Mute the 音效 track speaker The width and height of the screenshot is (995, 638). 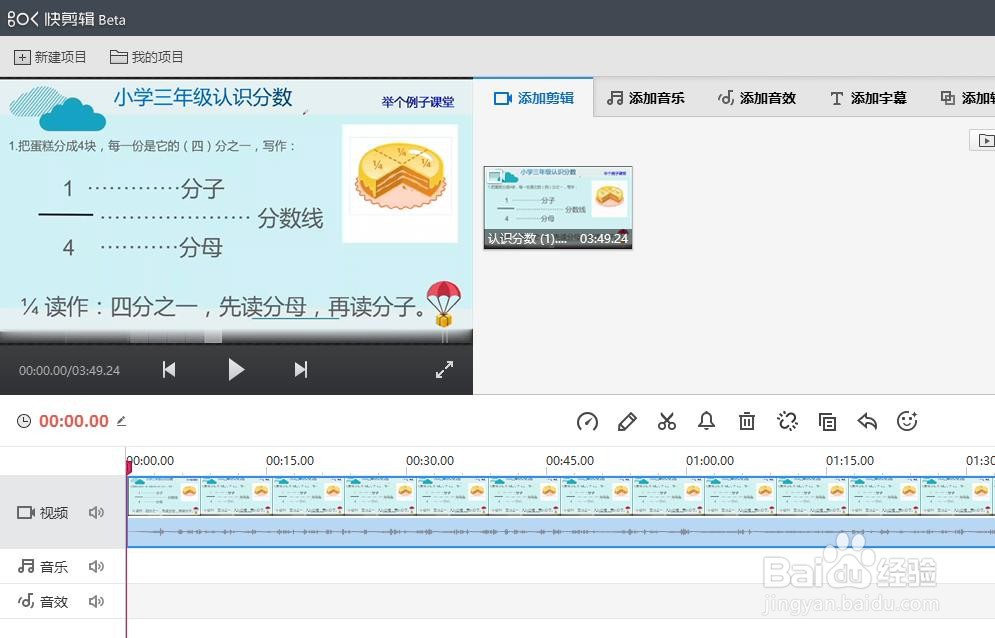[96, 601]
